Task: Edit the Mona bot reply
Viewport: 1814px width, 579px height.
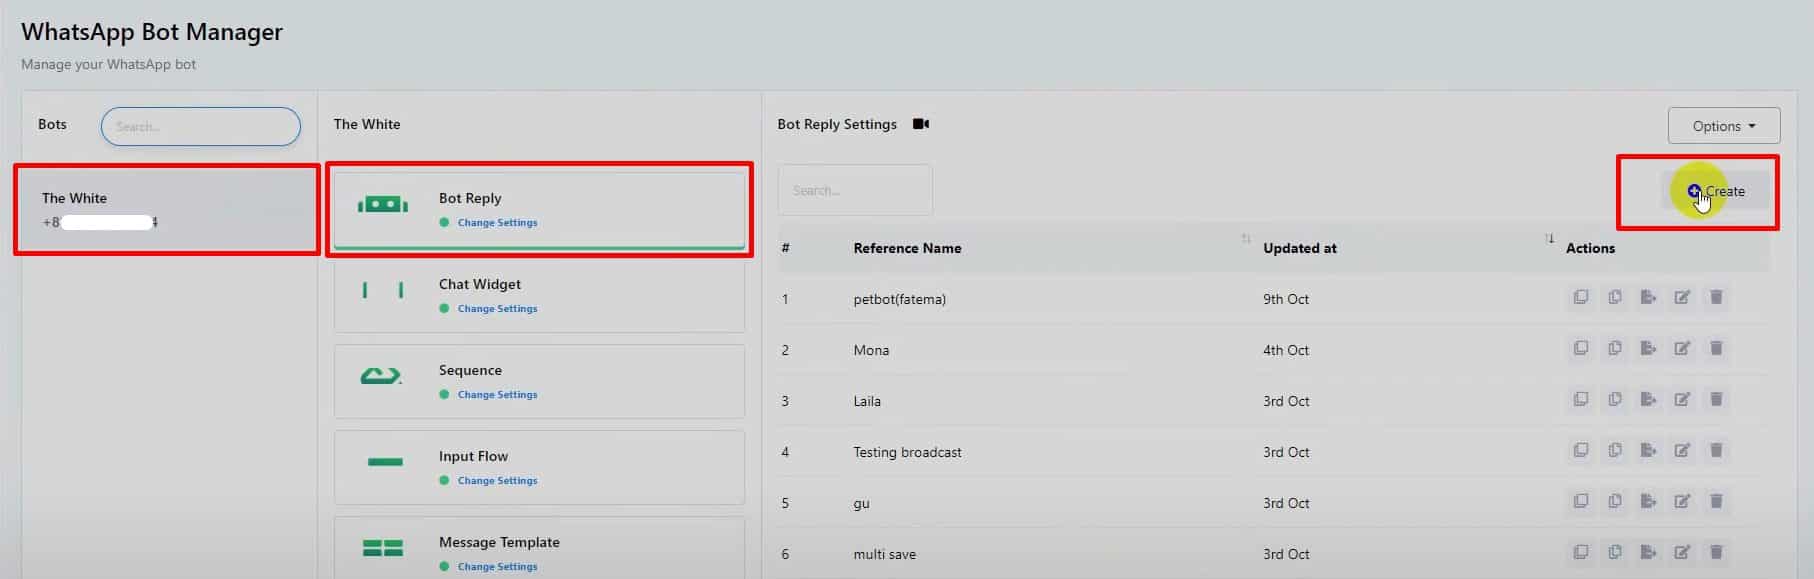Action: point(1682,349)
